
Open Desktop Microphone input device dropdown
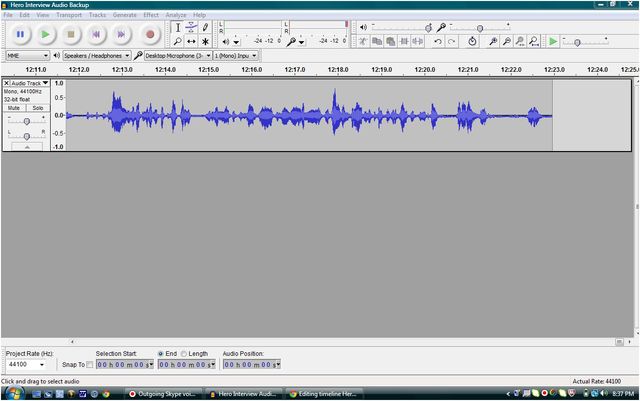coord(178,56)
